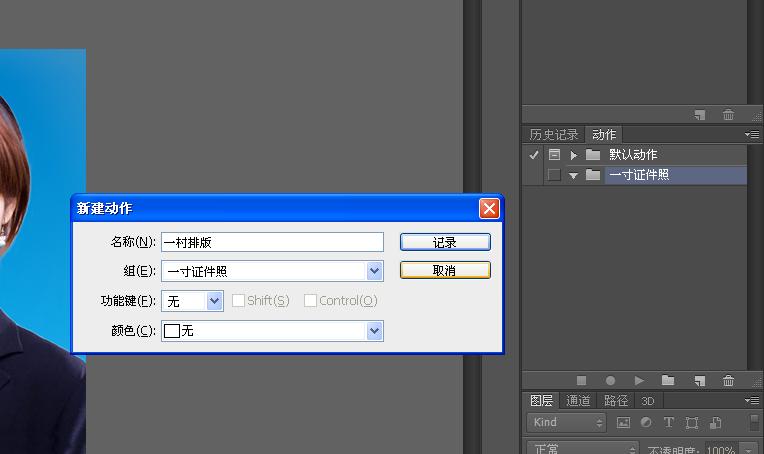Toggle dialog box for 一寸证件照 row

point(554,174)
